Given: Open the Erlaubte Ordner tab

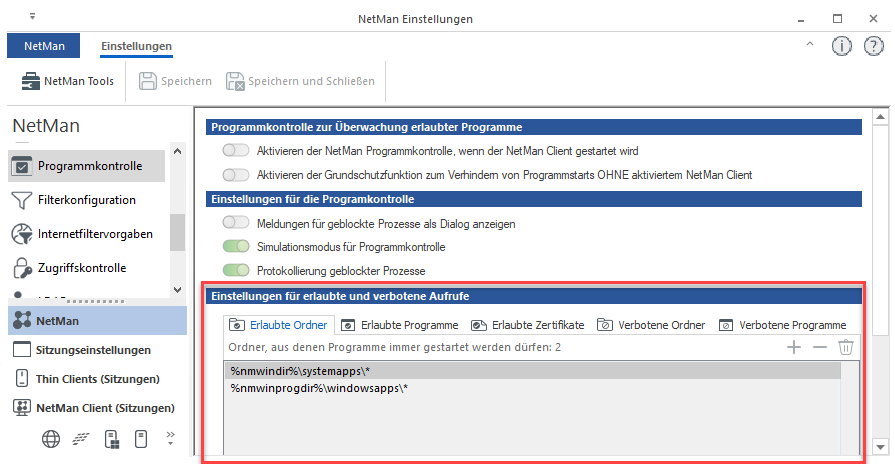Looking at the screenshot, I should coord(279,325).
